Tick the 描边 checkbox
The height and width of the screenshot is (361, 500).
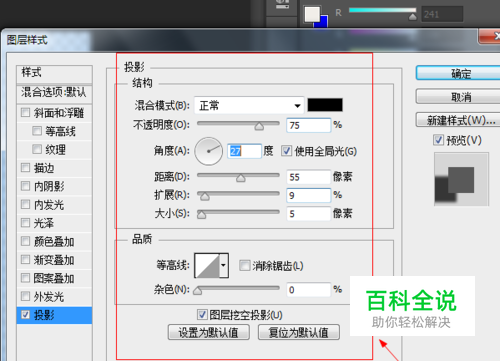pyautogui.click(x=25, y=167)
